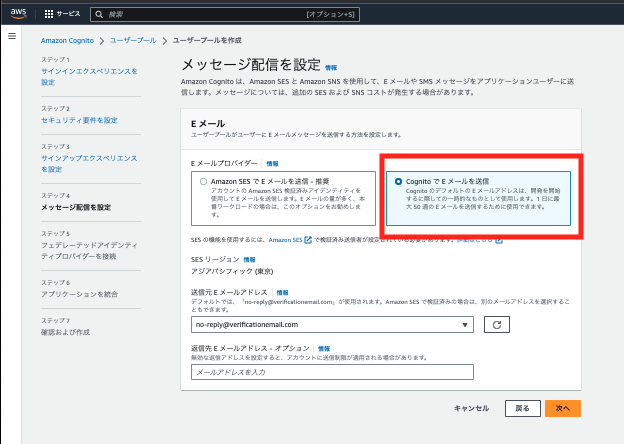Image resolution: width=624 pixels, height=444 pixels.
Task: Open step 3 サインアップエクスペリエンスを設定
Action: 89,164
